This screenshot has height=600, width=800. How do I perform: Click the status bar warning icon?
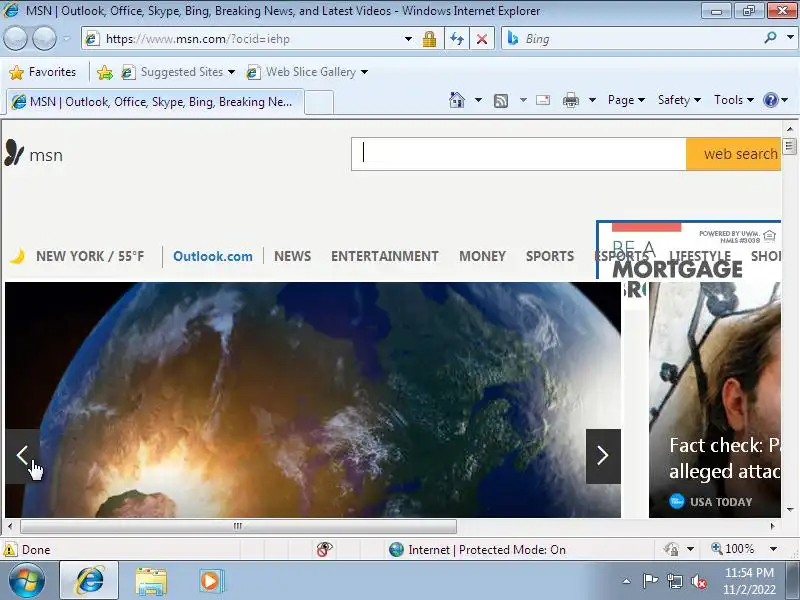[x=10, y=549]
